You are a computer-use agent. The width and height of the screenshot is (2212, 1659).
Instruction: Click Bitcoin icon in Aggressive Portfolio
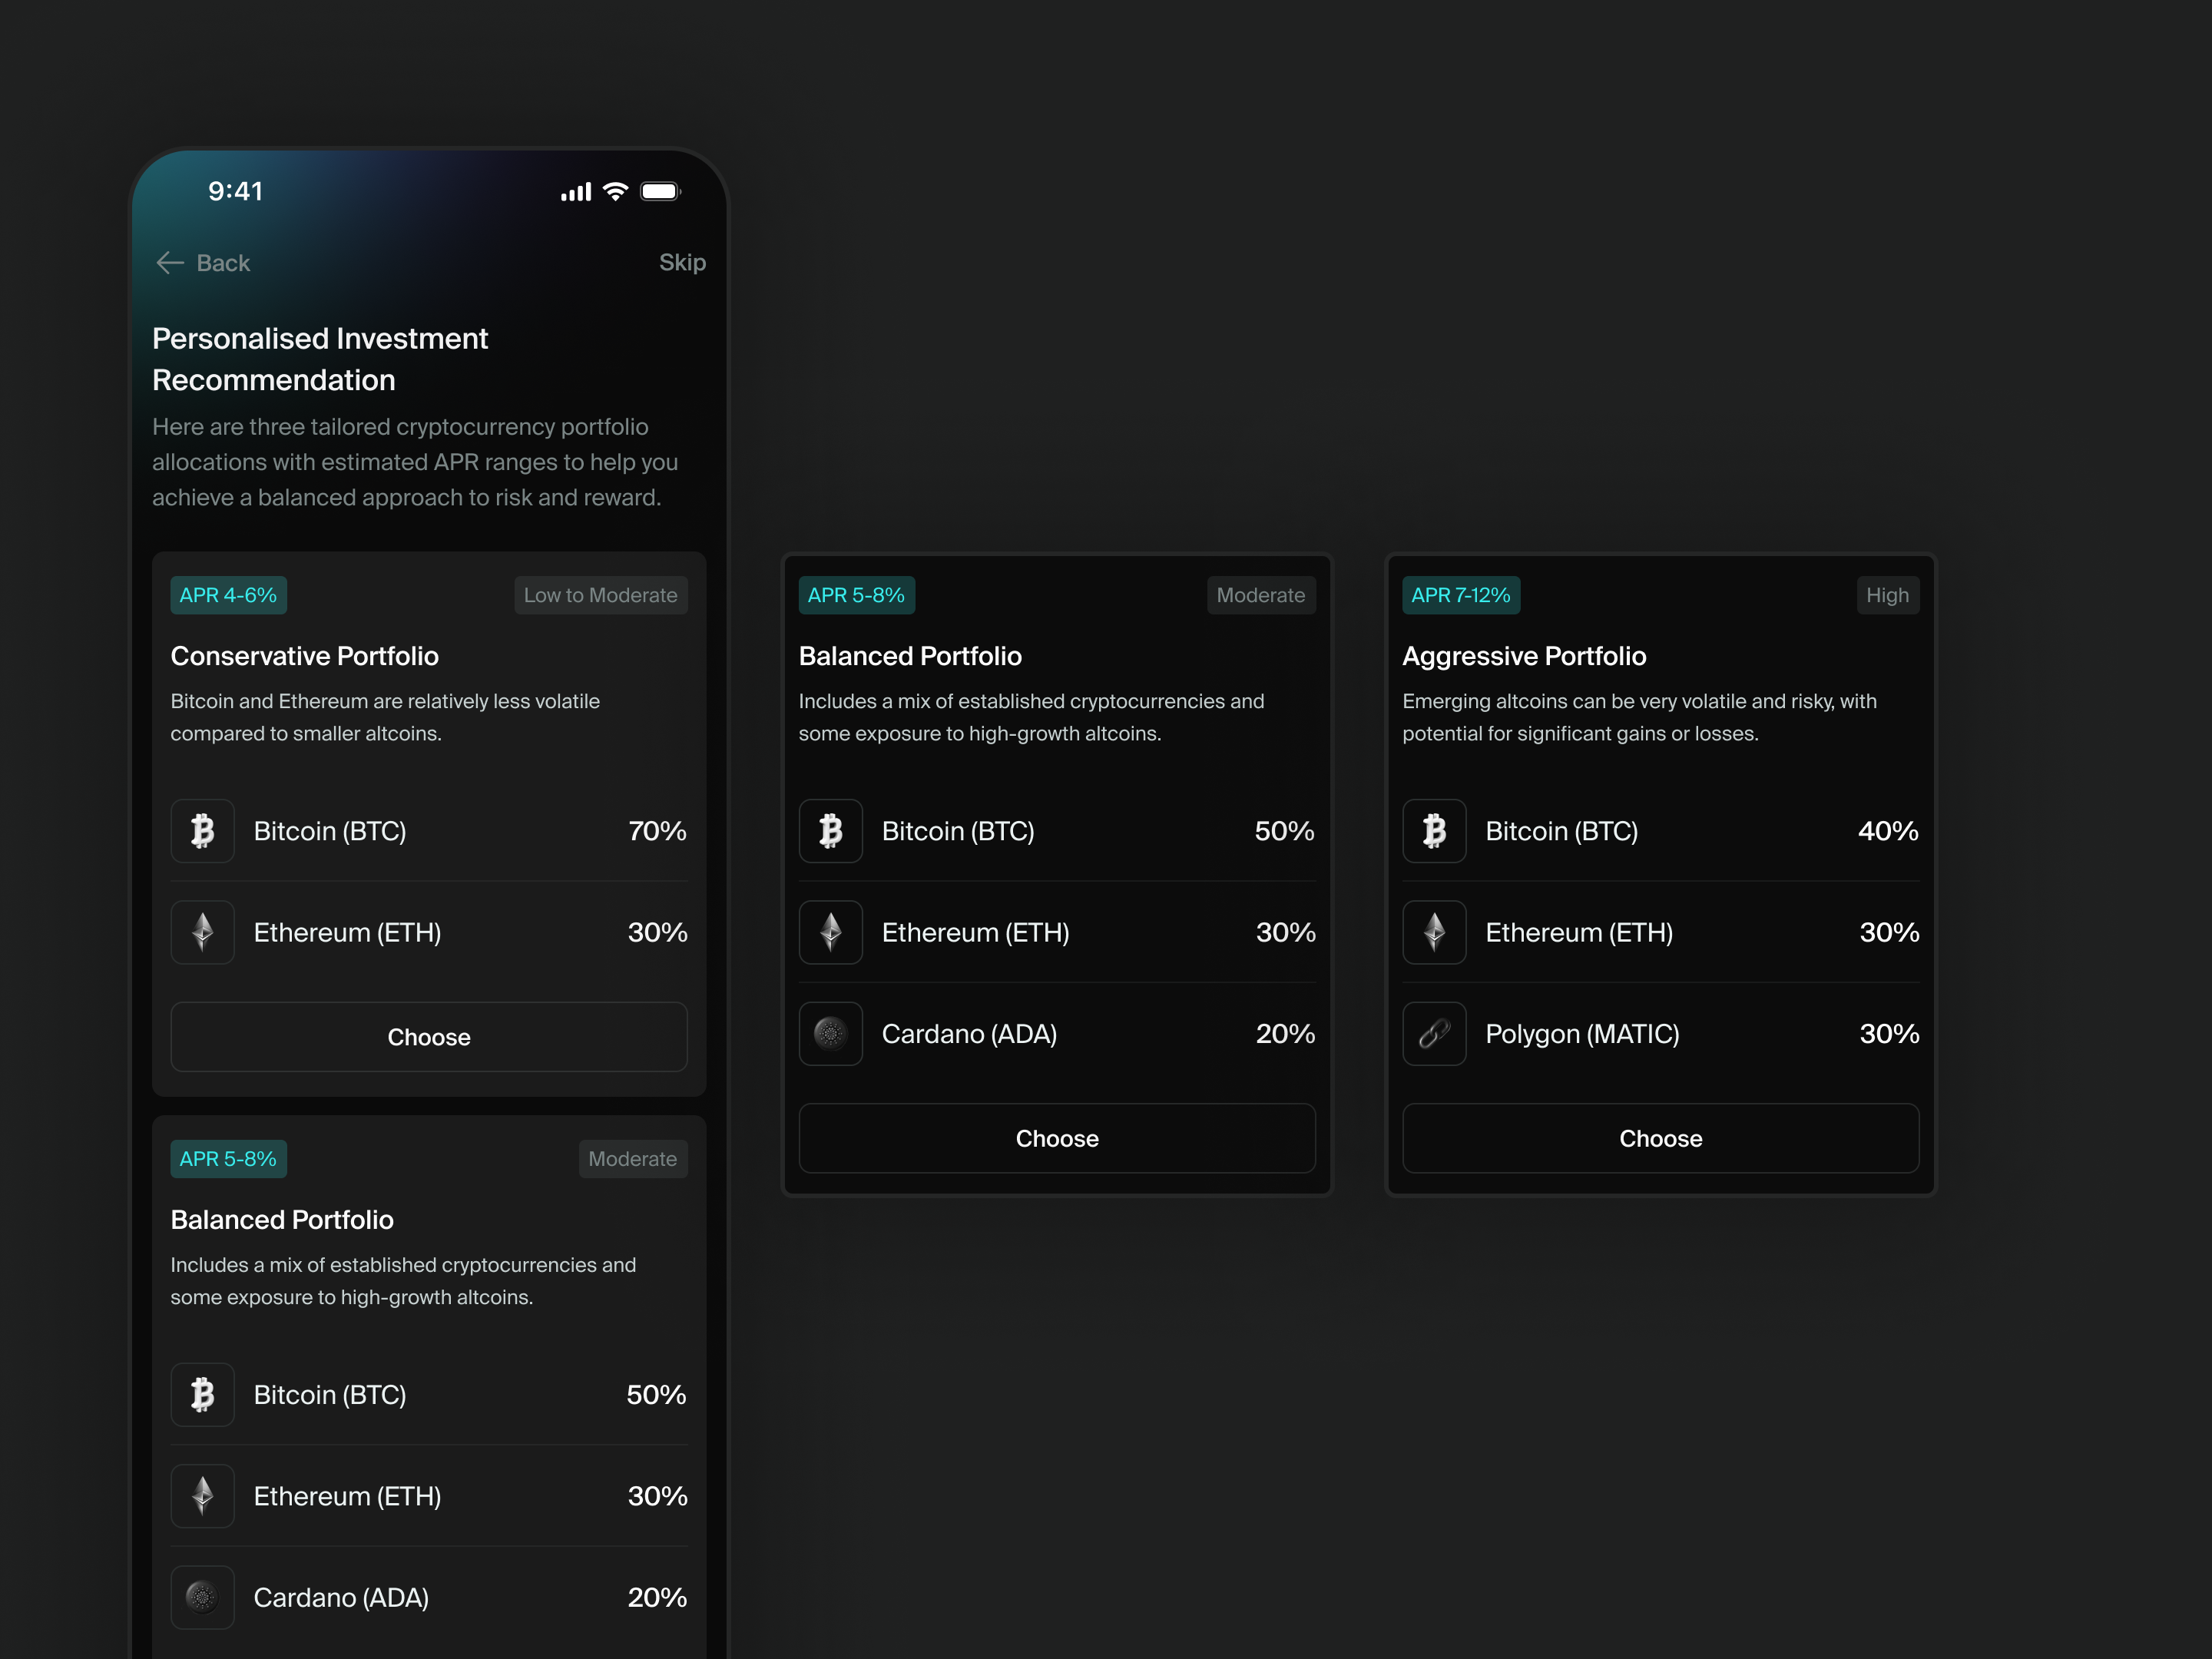[1434, 831]
